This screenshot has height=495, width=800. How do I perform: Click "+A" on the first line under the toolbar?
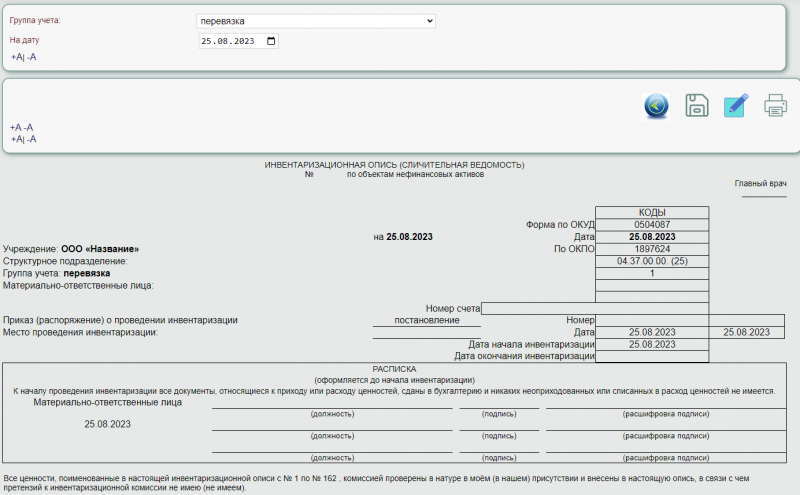(x=16, y=128)
